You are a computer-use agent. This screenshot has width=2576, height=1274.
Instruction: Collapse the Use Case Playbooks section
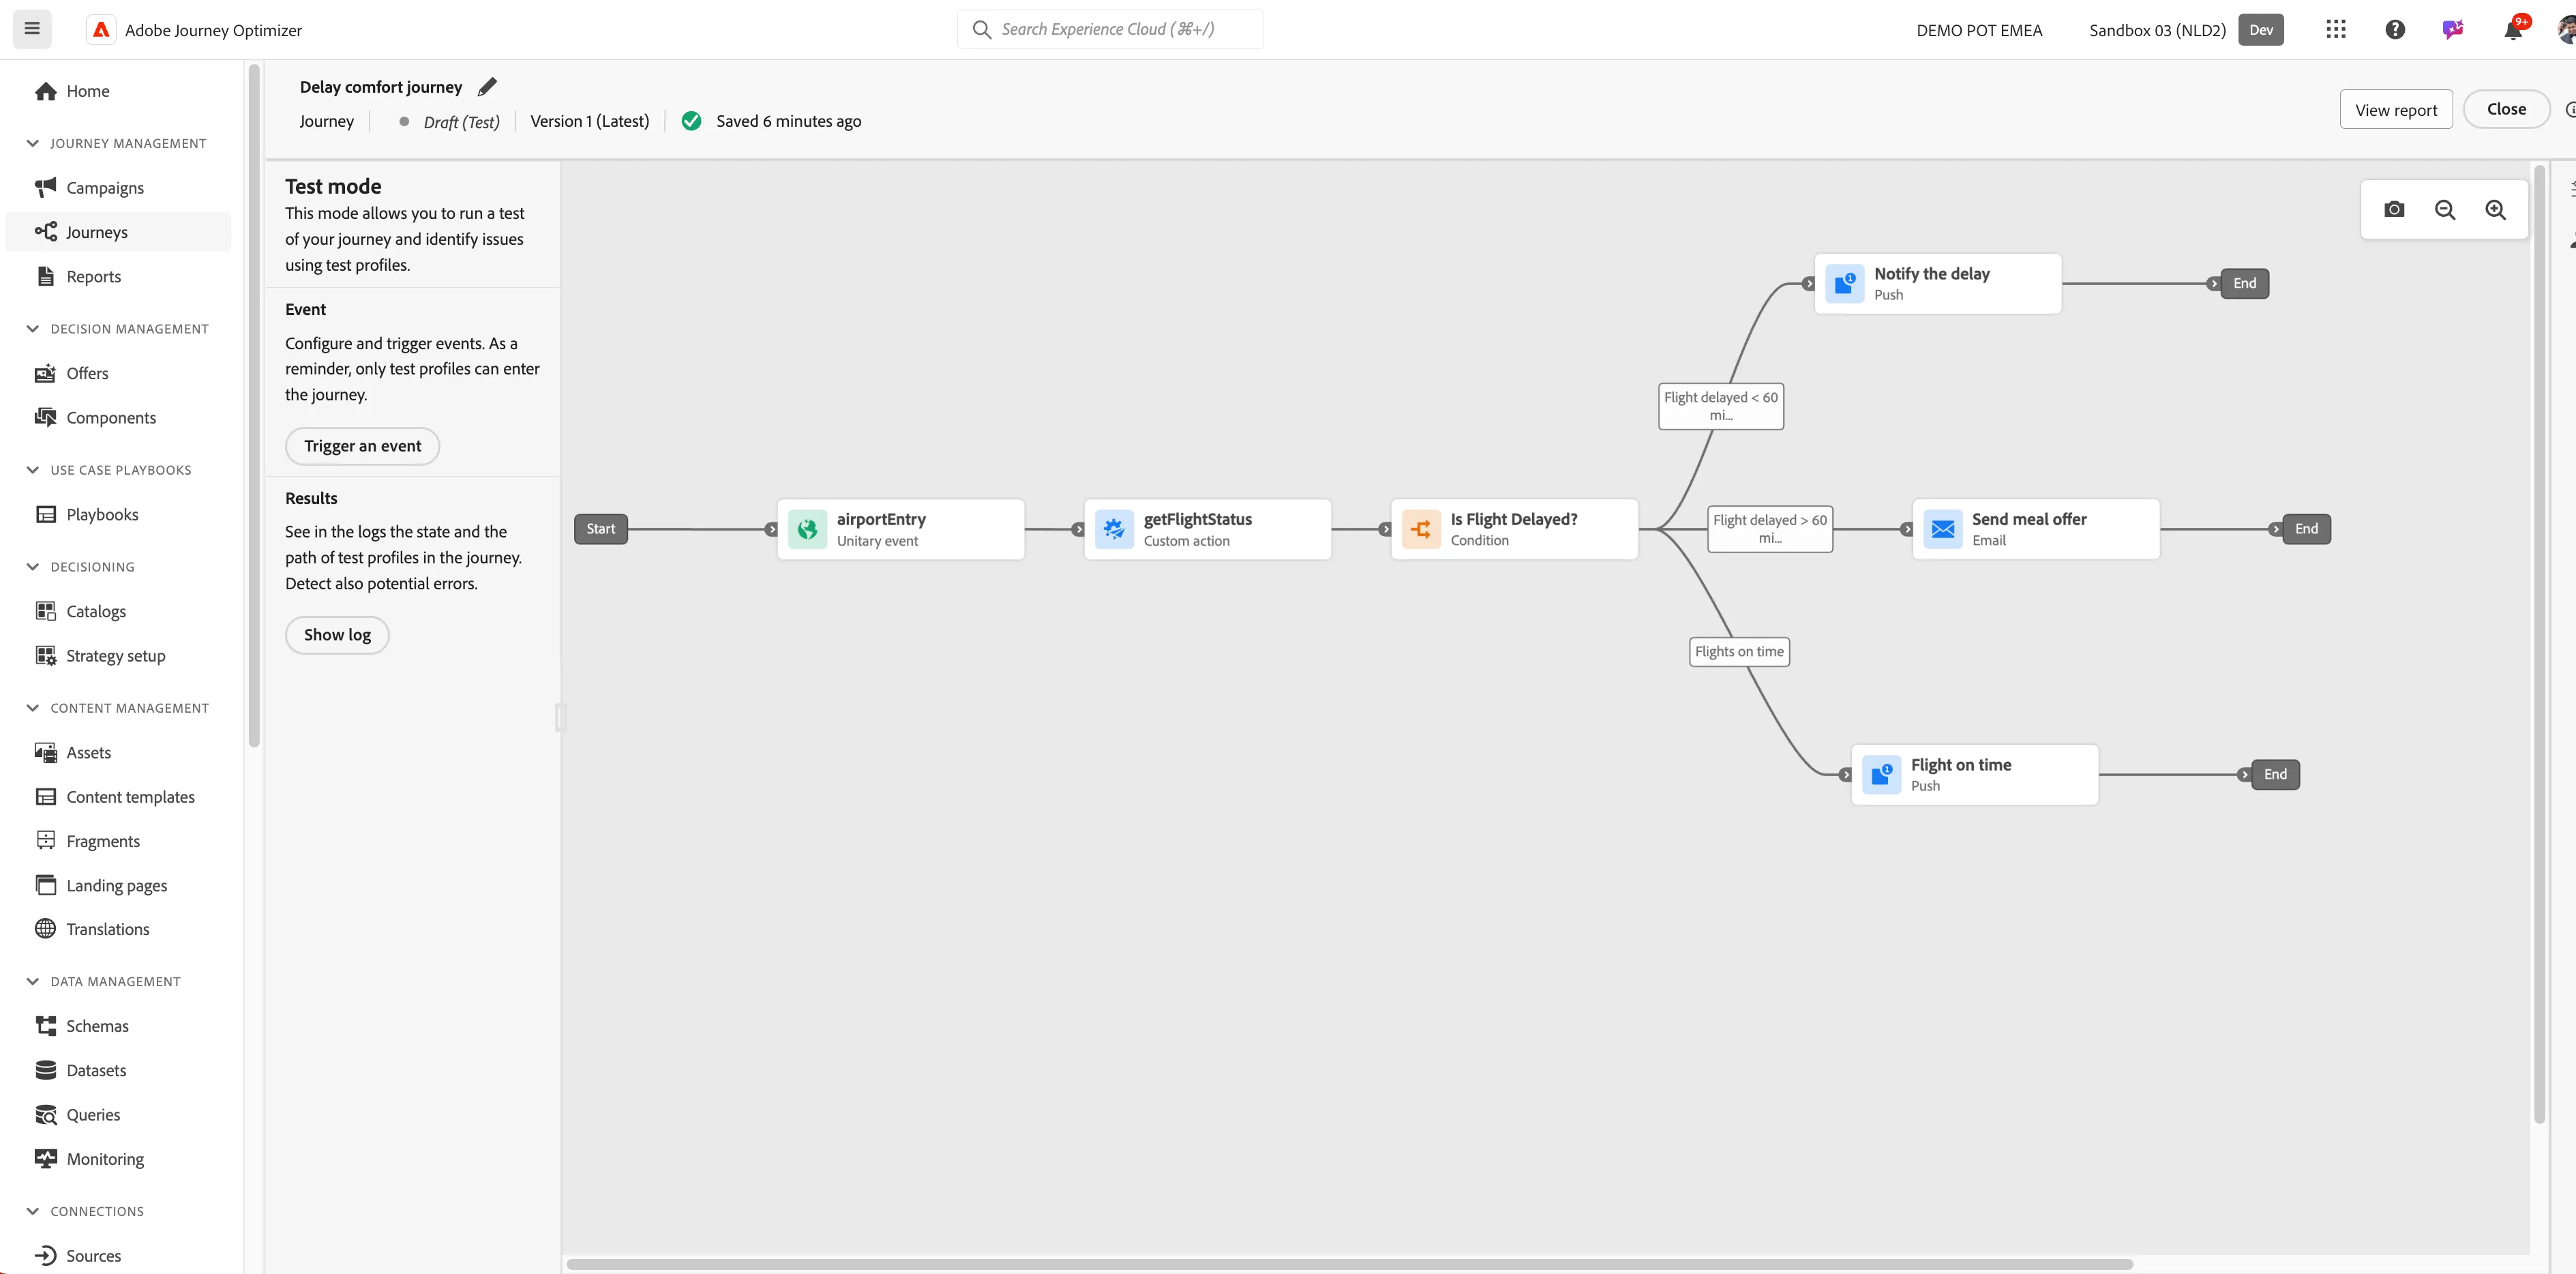[33, 470]
